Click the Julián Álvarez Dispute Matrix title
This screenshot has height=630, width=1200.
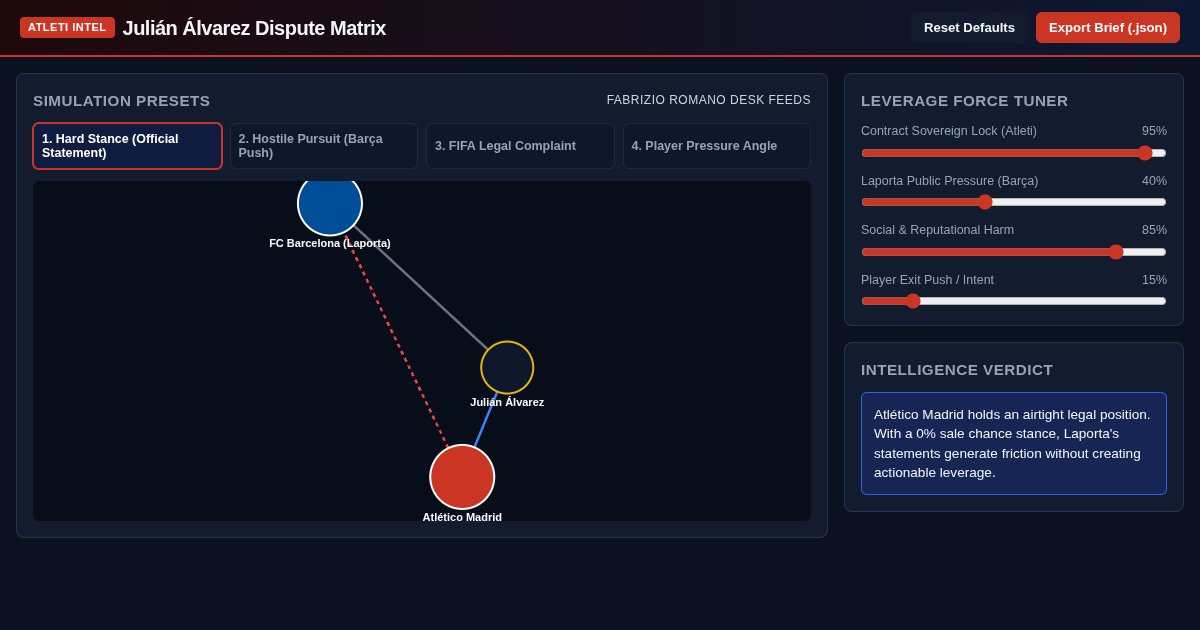pyautogui.click(x=254, y=28)
